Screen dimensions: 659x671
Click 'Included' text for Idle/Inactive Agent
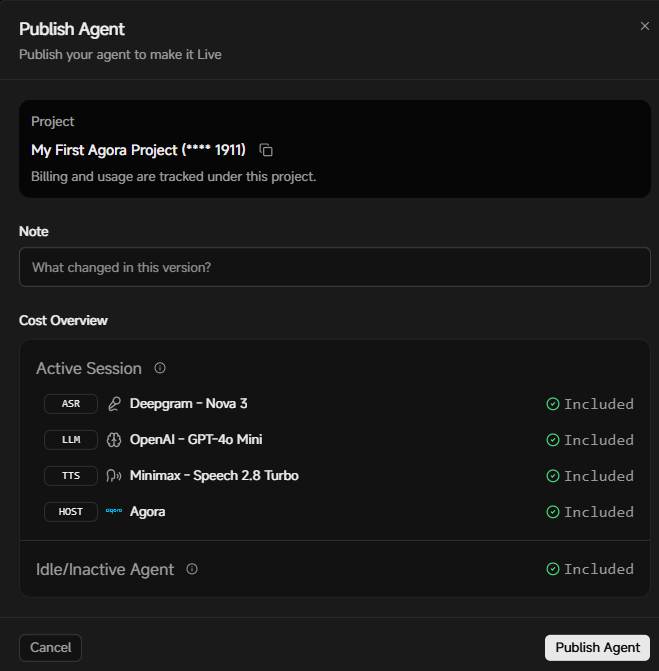click(x=599, y=569)
